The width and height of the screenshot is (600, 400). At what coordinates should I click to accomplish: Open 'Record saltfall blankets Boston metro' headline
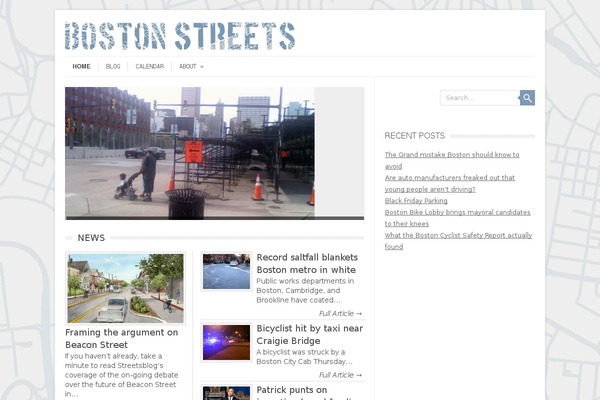click(307, 263)
